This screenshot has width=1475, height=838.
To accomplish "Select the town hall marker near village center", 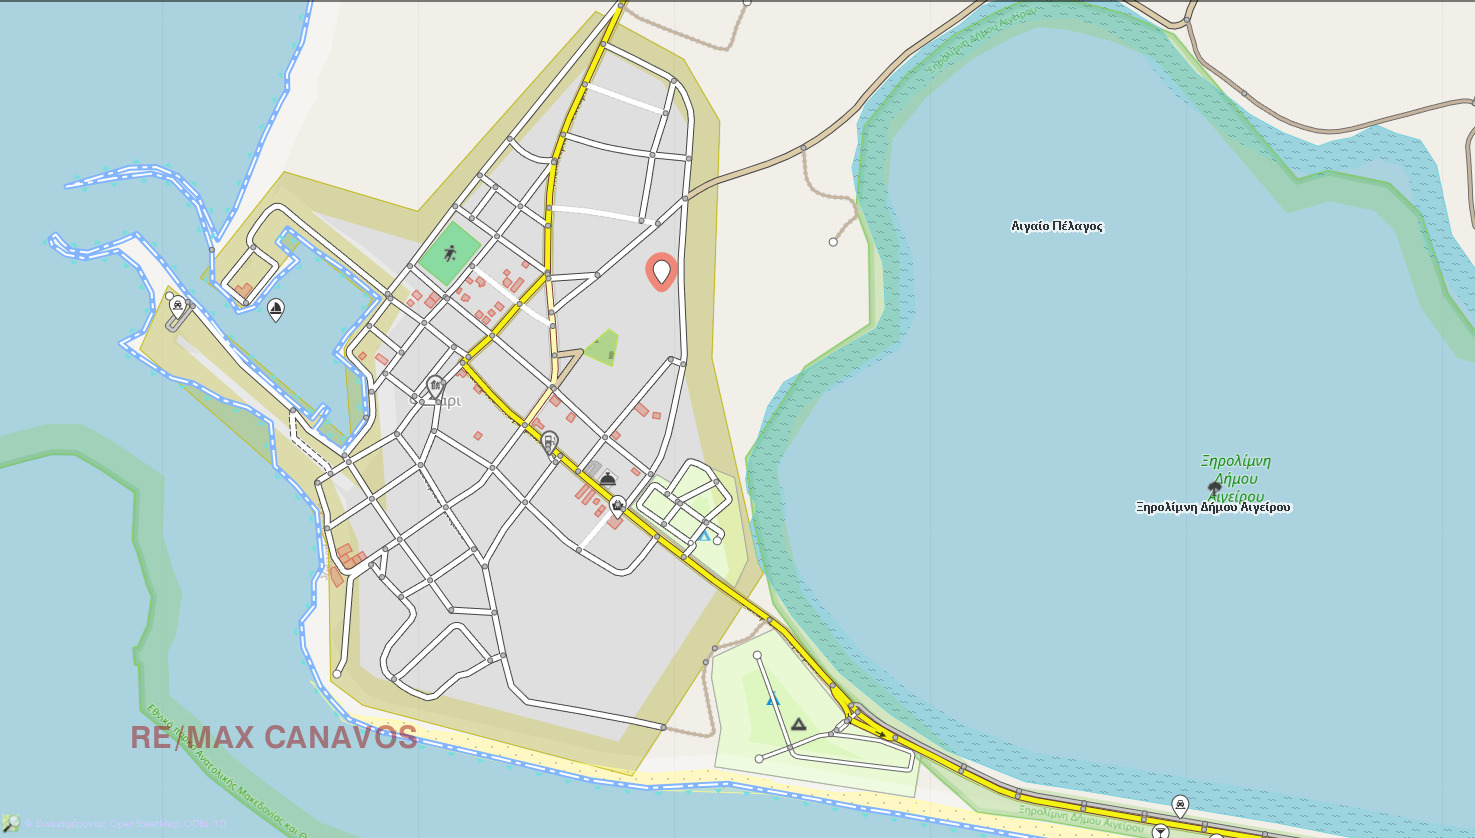I will pyautogui.click(x=435, y=384).
